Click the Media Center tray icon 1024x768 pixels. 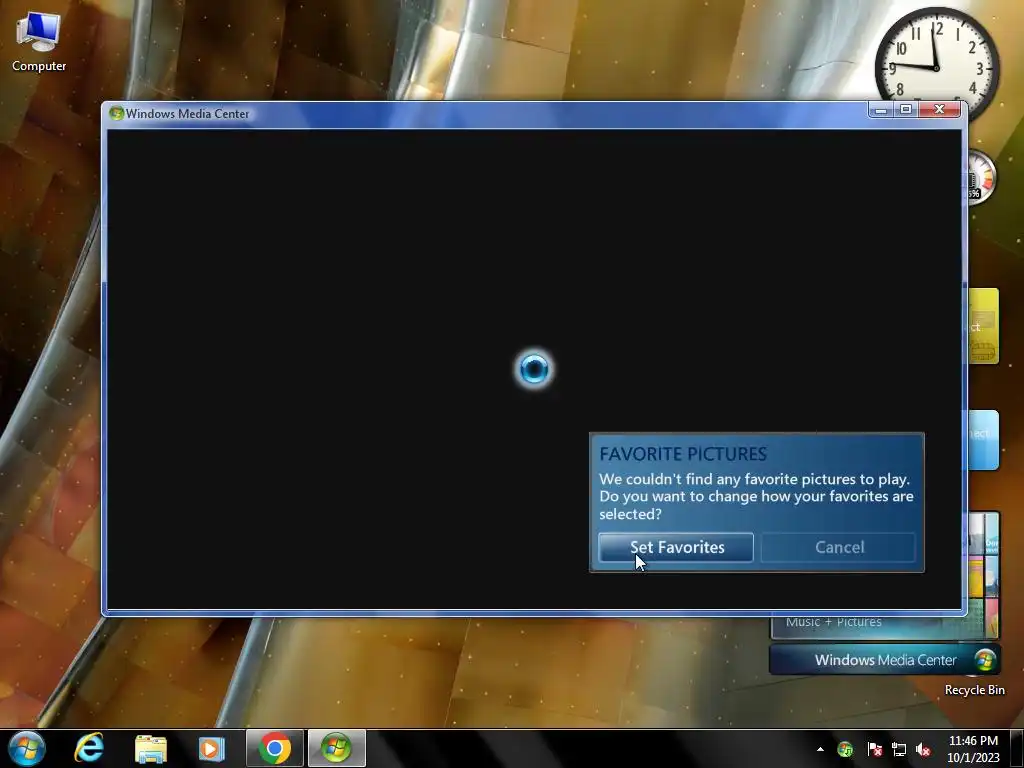click(x=845, y=749)
